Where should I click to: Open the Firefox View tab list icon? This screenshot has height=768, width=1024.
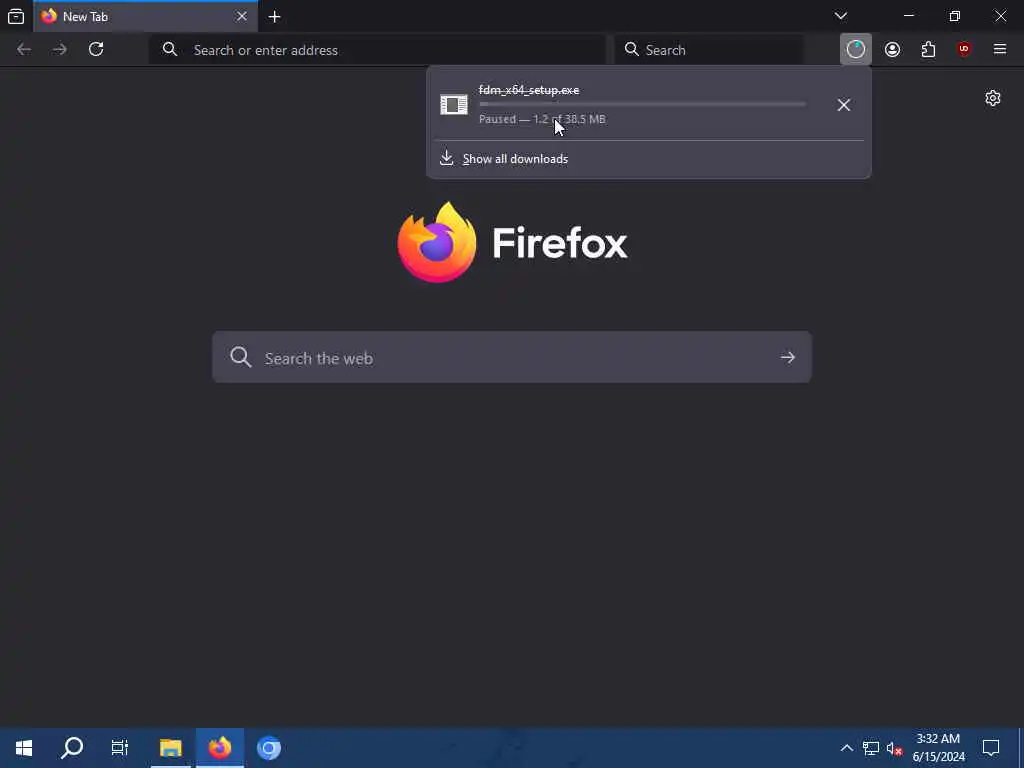coord(16,16)
